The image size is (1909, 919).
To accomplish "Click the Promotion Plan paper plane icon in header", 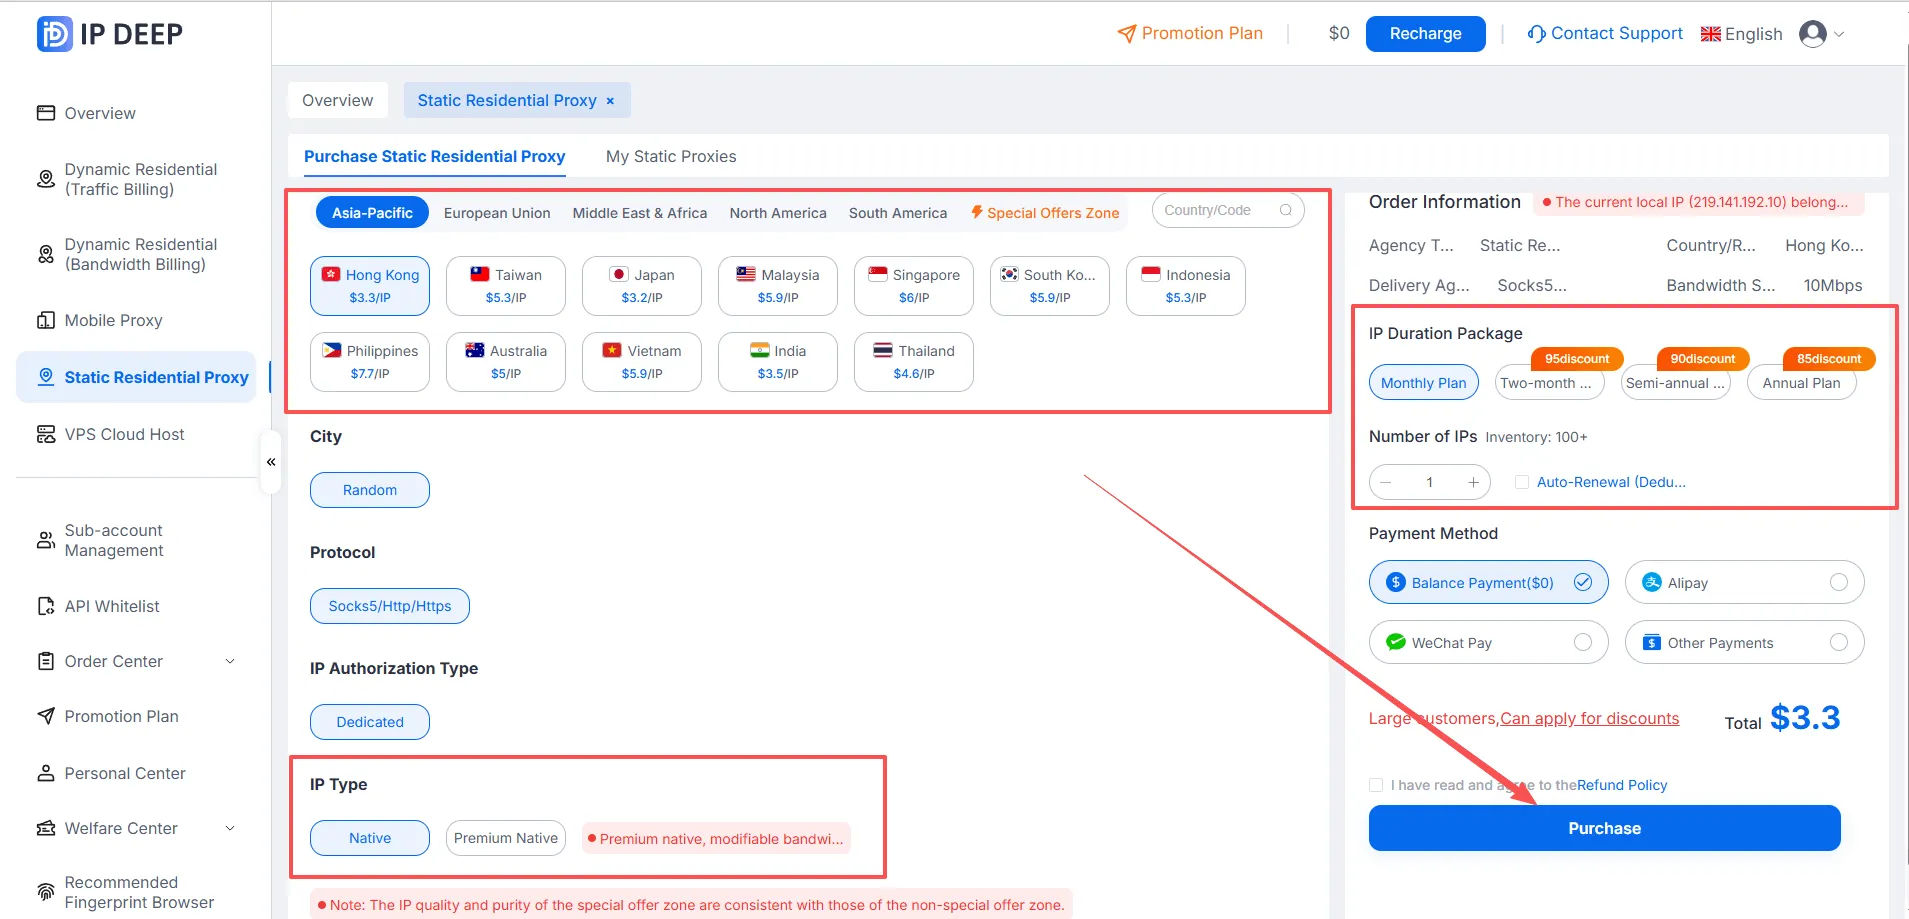I will tap(1127, 34).
